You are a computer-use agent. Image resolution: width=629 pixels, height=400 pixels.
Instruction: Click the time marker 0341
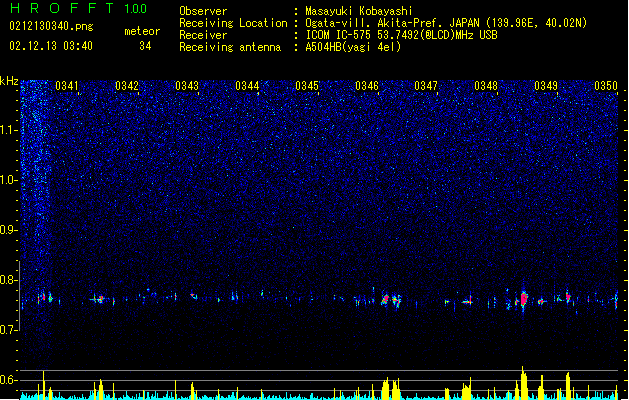[x=67, y=86]
